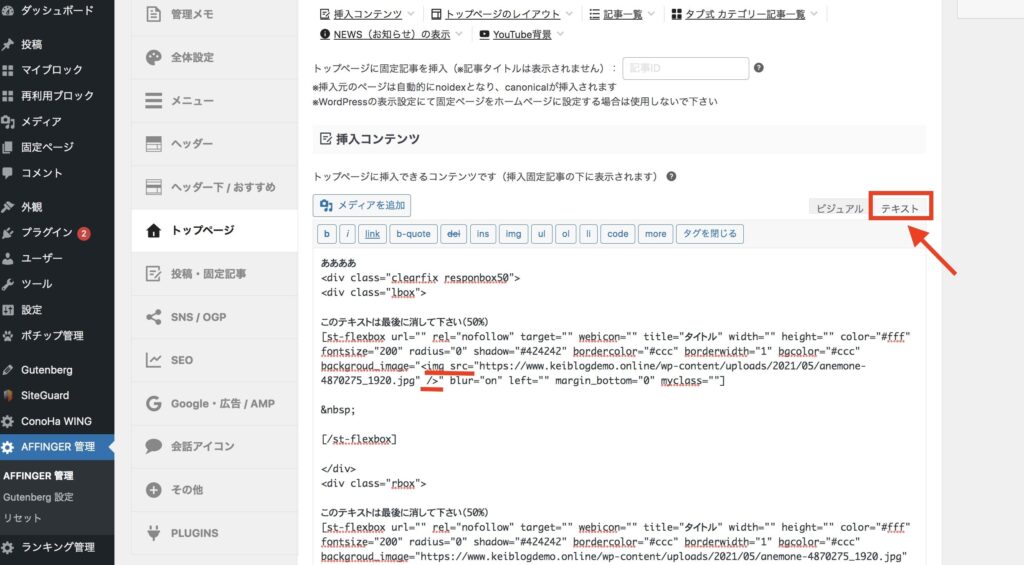The width and height of the screenshot is (1024, 565).
Task: Click help icon next to 記事ID field
Action: pos(759,68)
